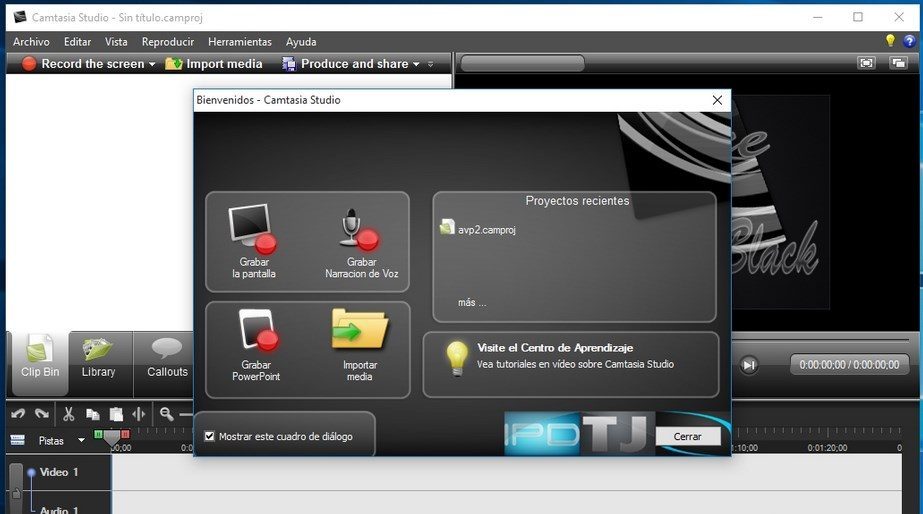Click the 0:00:00;00 time display
The height and width of the screenshot is (514, 923).
coord(849,365)
